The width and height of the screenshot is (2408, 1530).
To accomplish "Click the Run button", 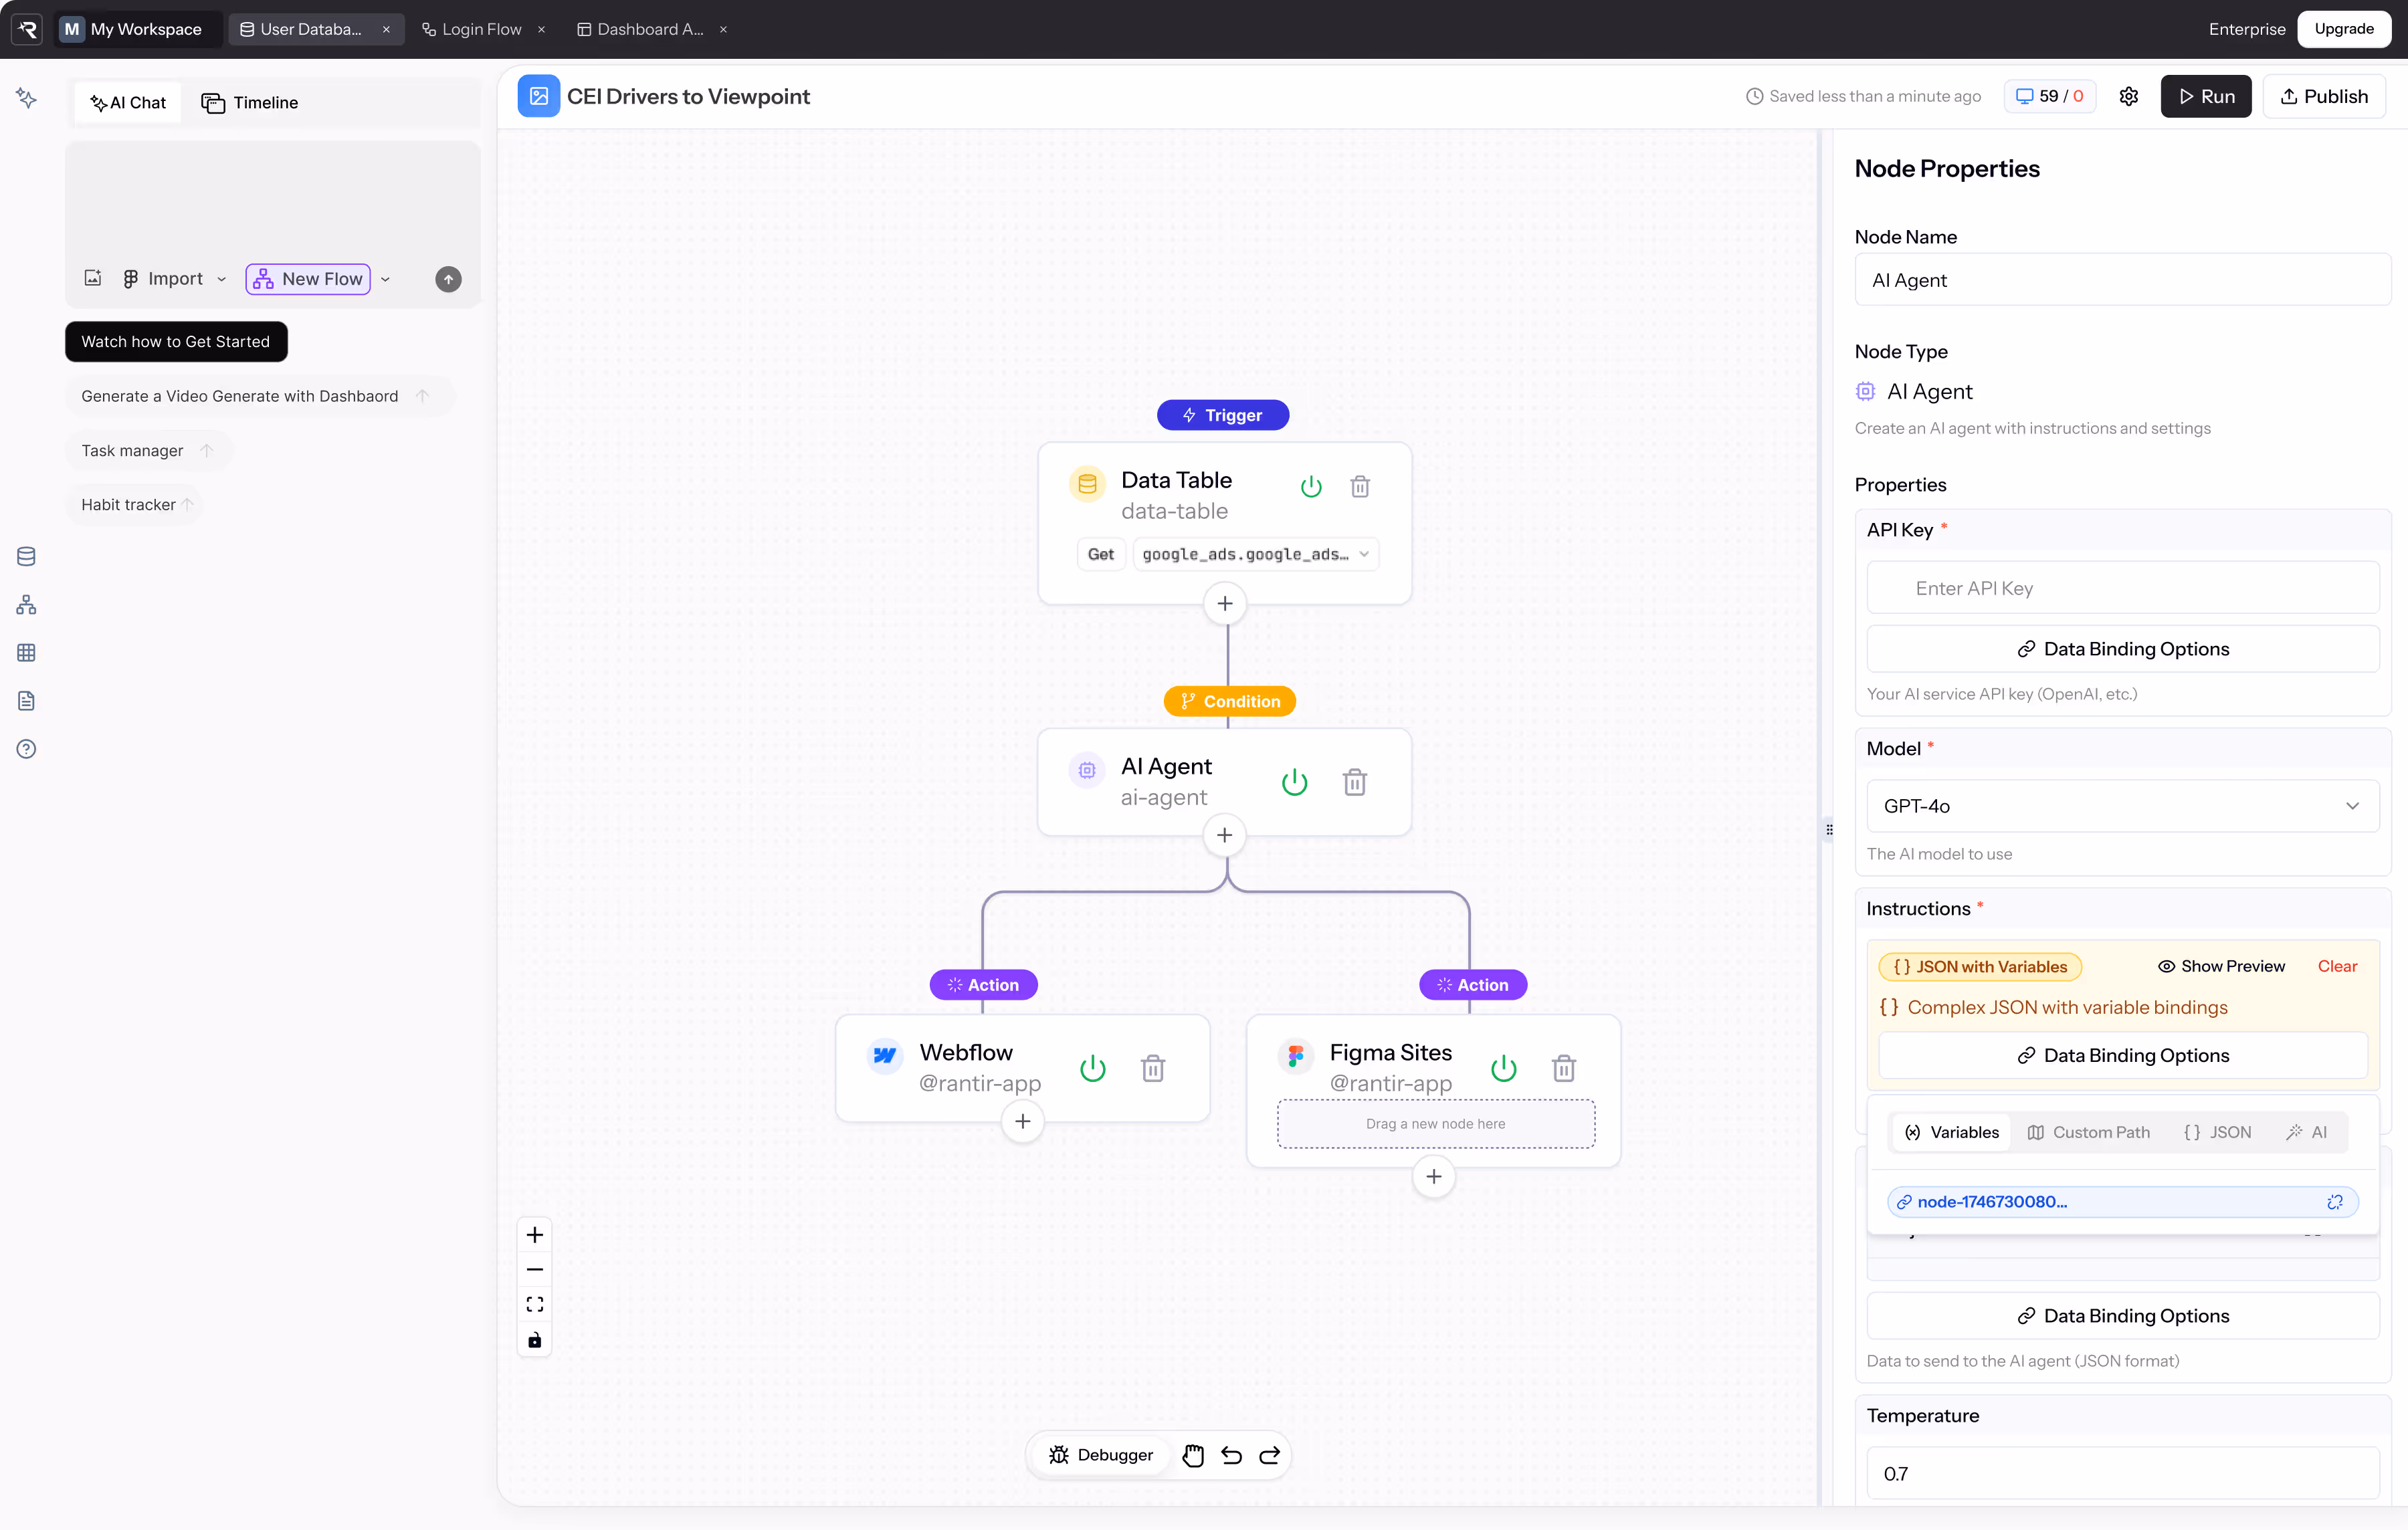I will [2205, 96].
